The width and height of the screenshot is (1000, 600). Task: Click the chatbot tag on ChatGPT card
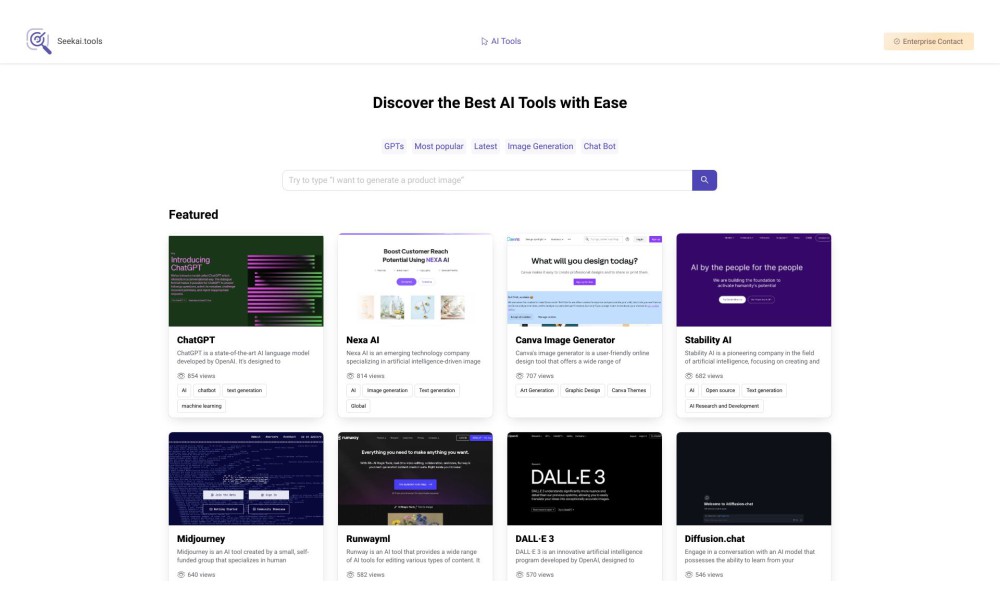pyautogui.click(x=207, y=390)
